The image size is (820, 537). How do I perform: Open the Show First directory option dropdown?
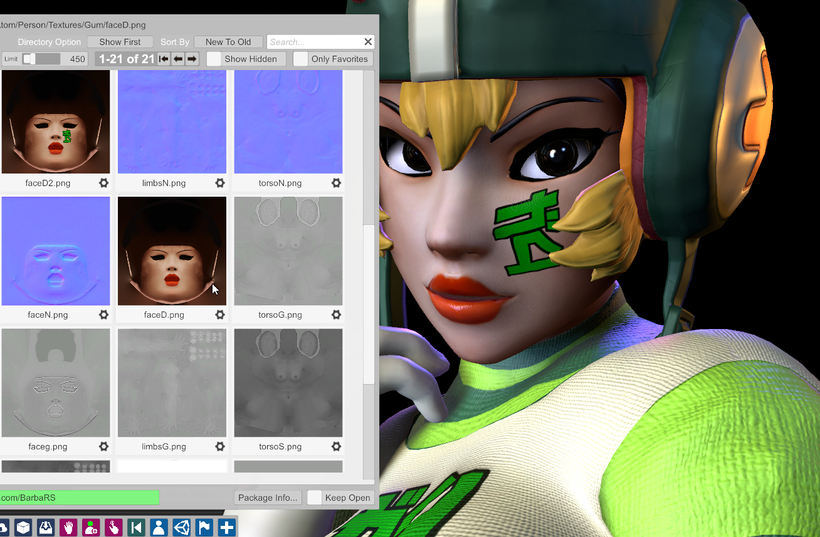click(x=120, y=42)
